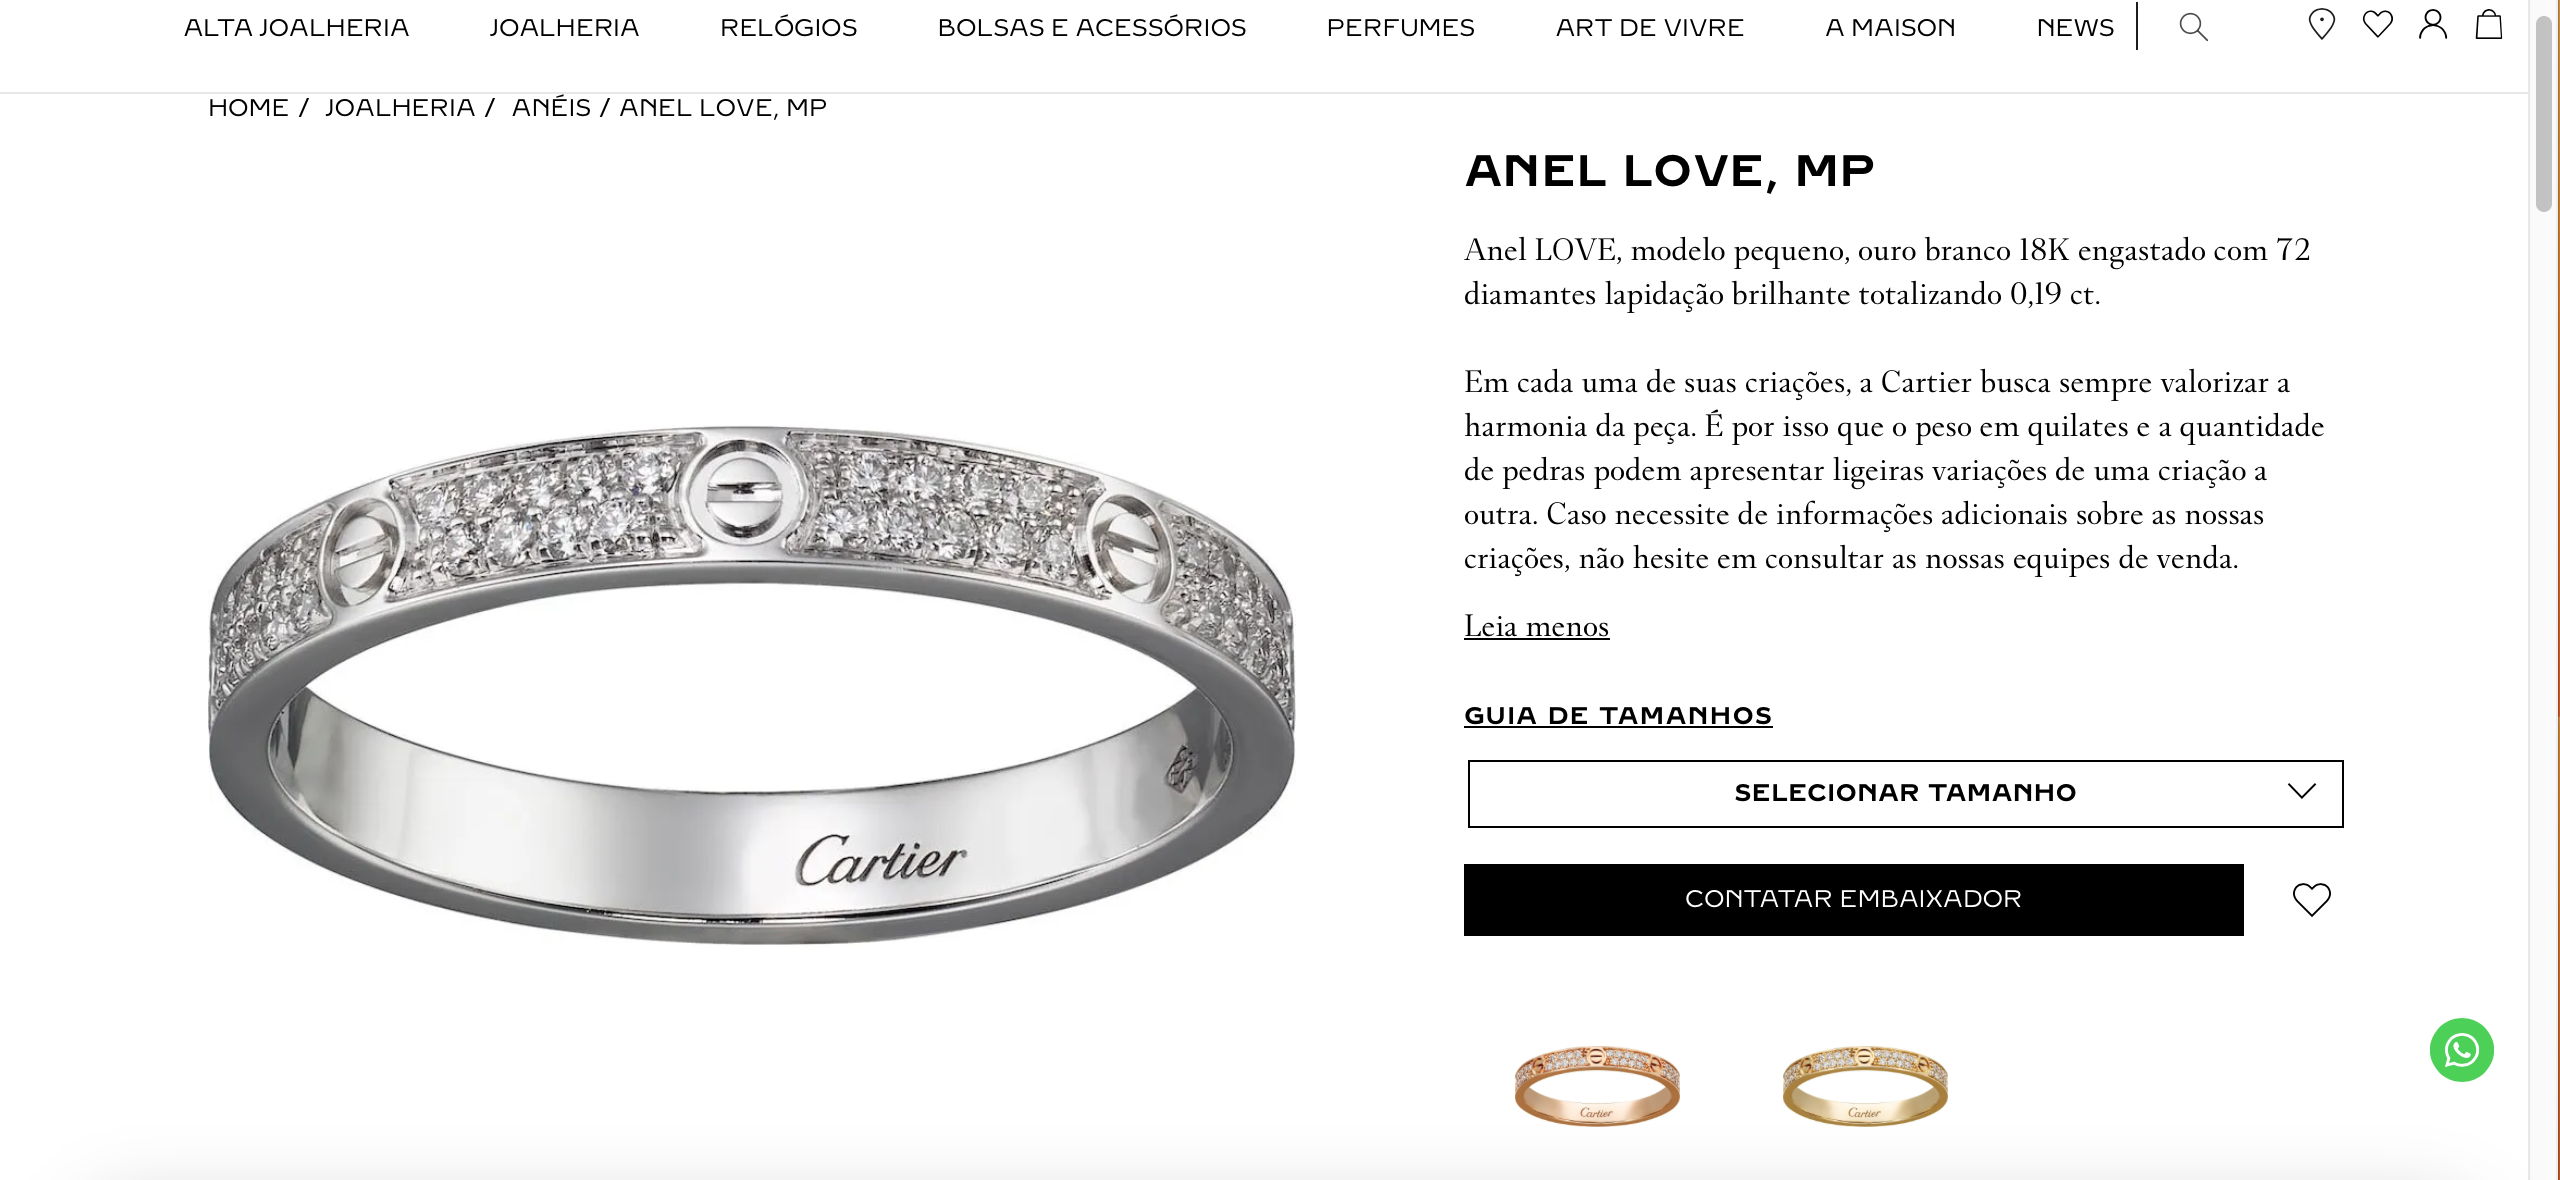This screenshot has width=2560, height=1180.
Task: Open the account profile icon
Action: pos(2433,24)
